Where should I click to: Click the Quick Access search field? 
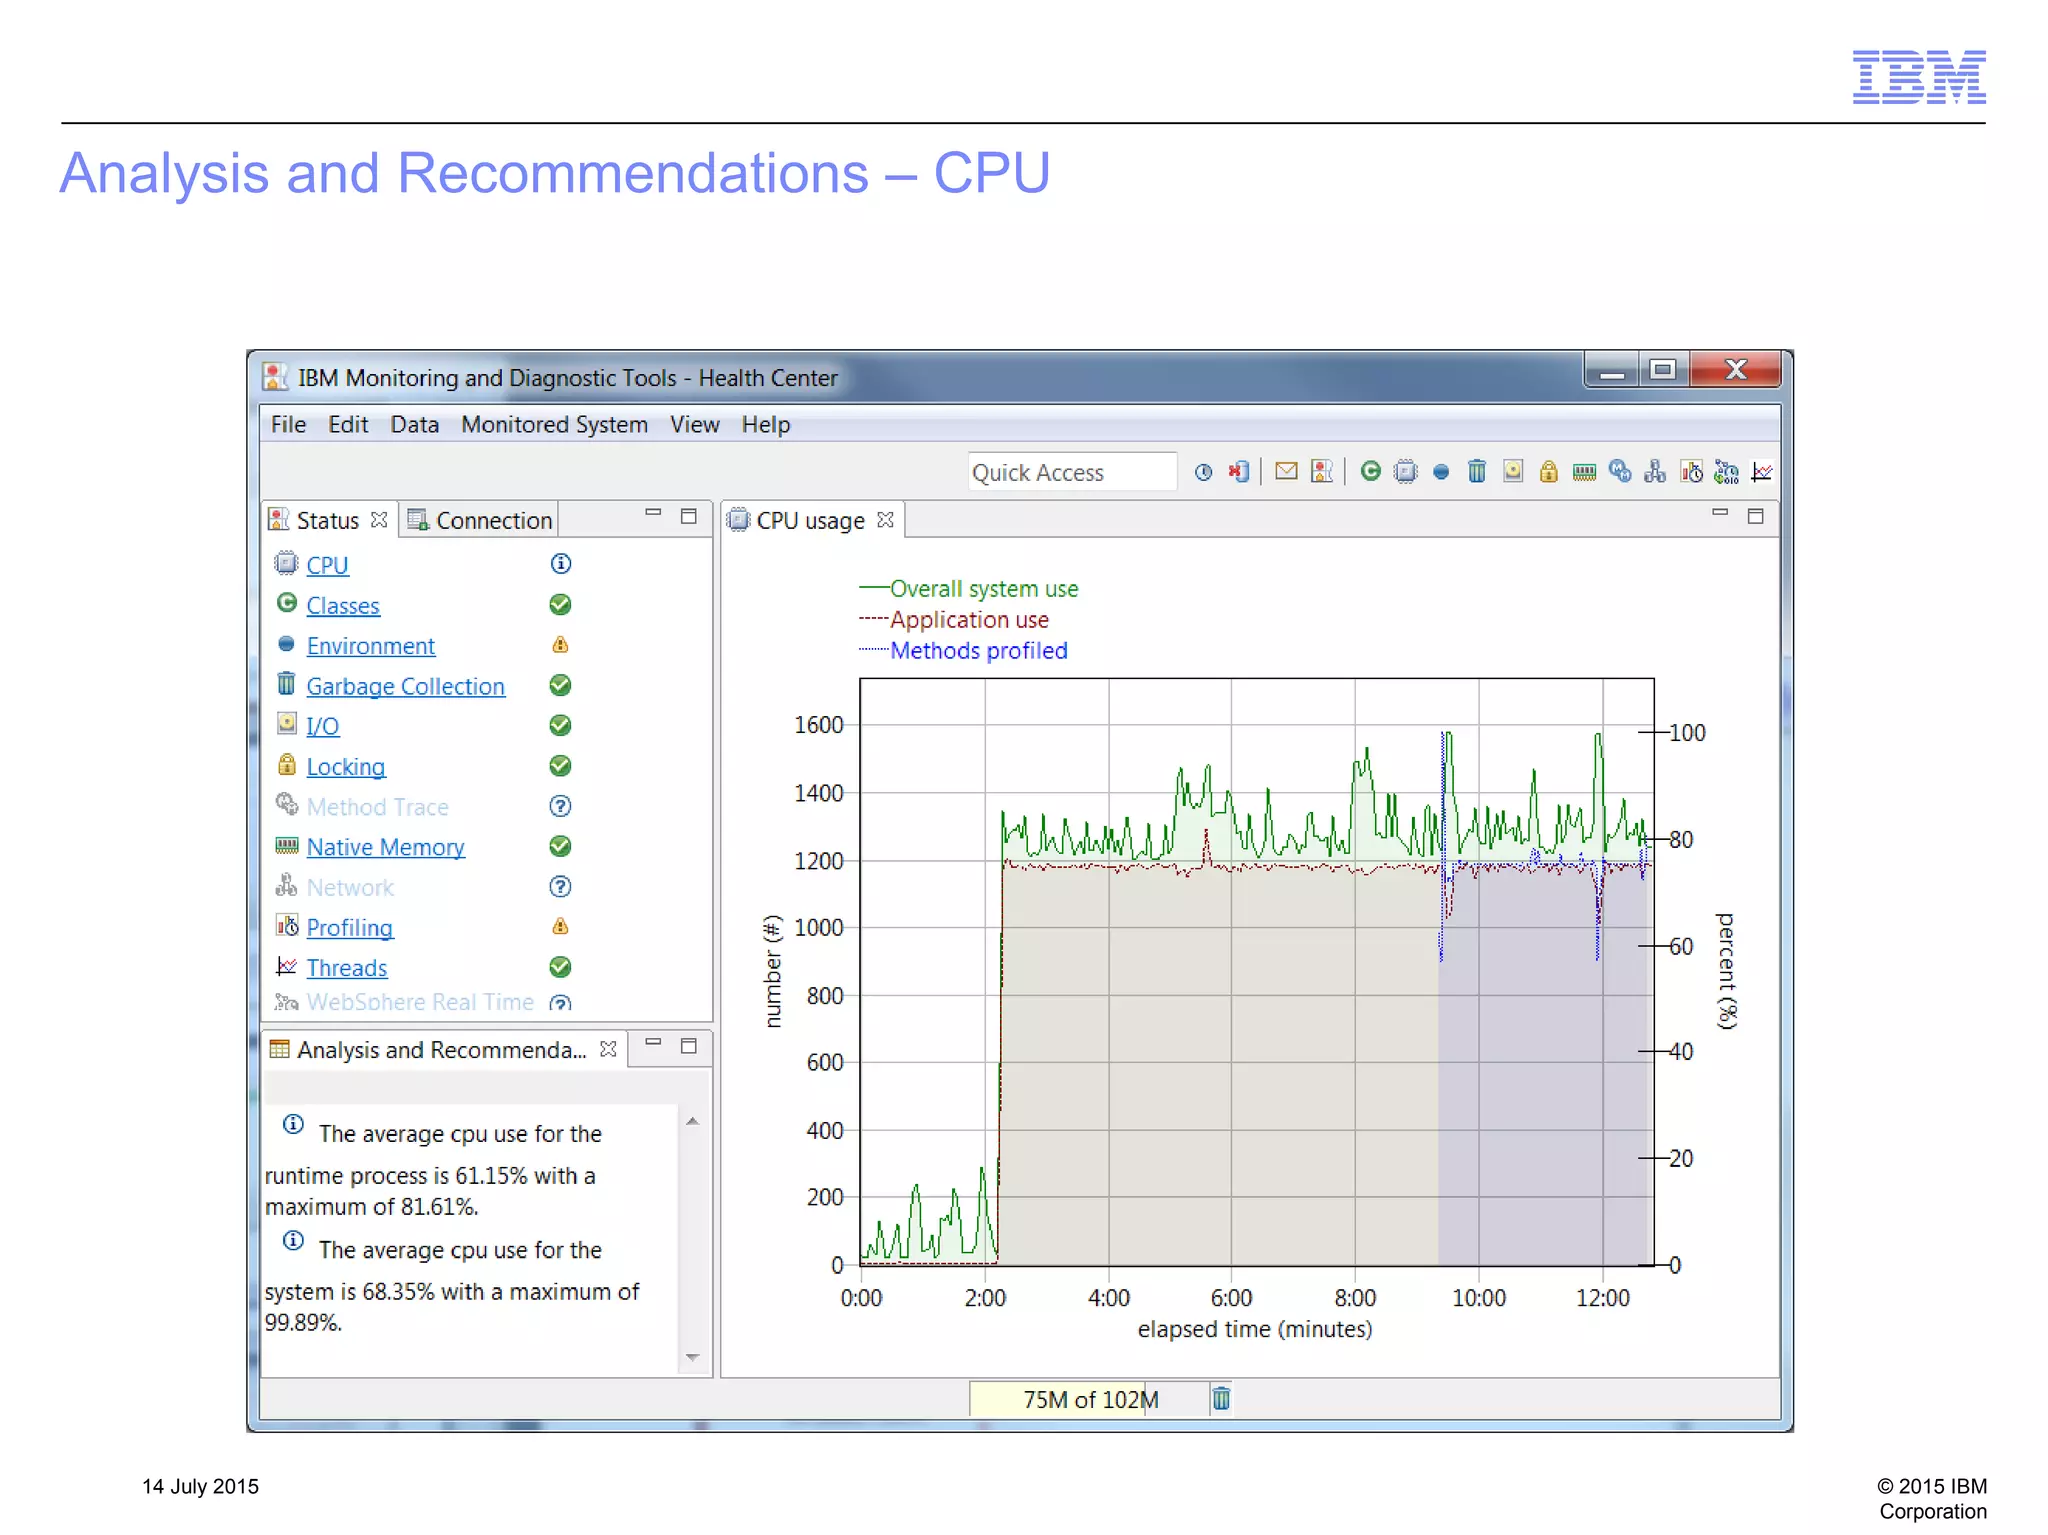(1072, 472)
